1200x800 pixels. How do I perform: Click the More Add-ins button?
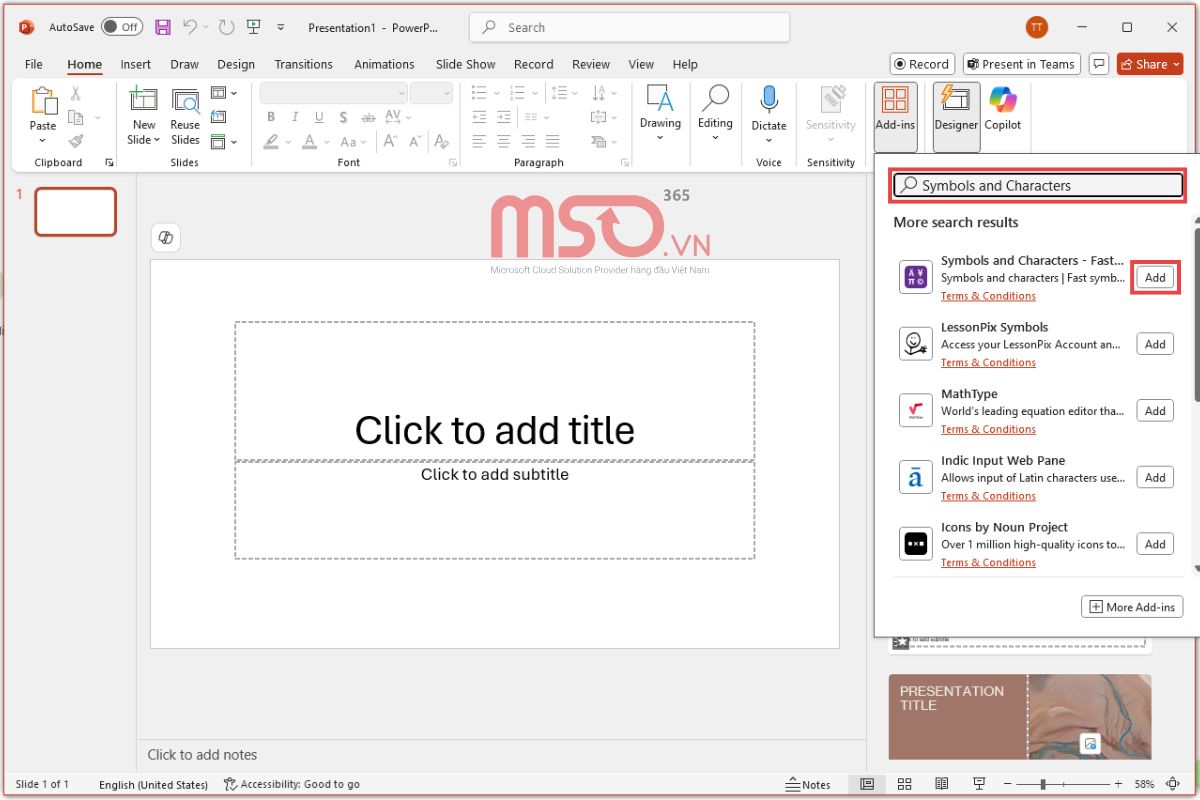pos(1132,607)
